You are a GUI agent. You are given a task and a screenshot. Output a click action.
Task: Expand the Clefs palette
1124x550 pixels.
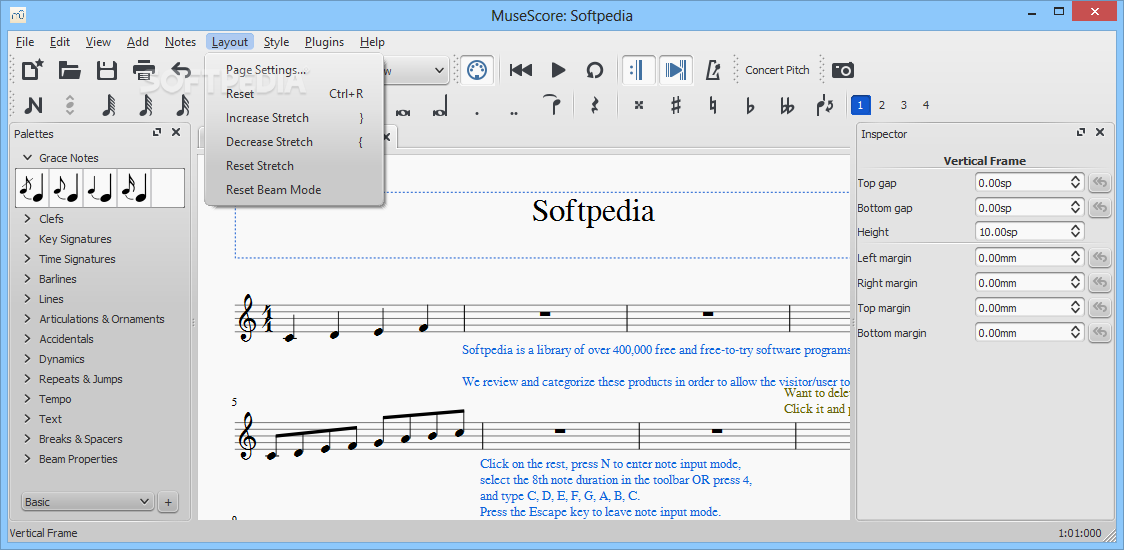point(28,219)
